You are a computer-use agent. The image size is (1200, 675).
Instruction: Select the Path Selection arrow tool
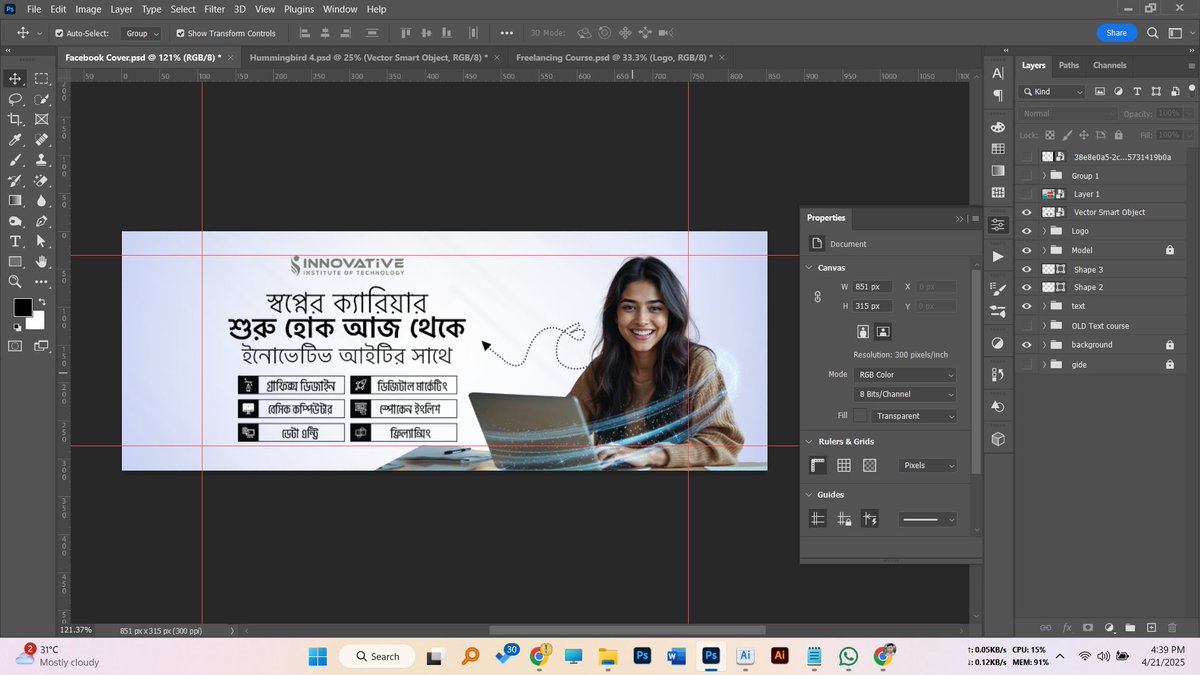point(42,242)
